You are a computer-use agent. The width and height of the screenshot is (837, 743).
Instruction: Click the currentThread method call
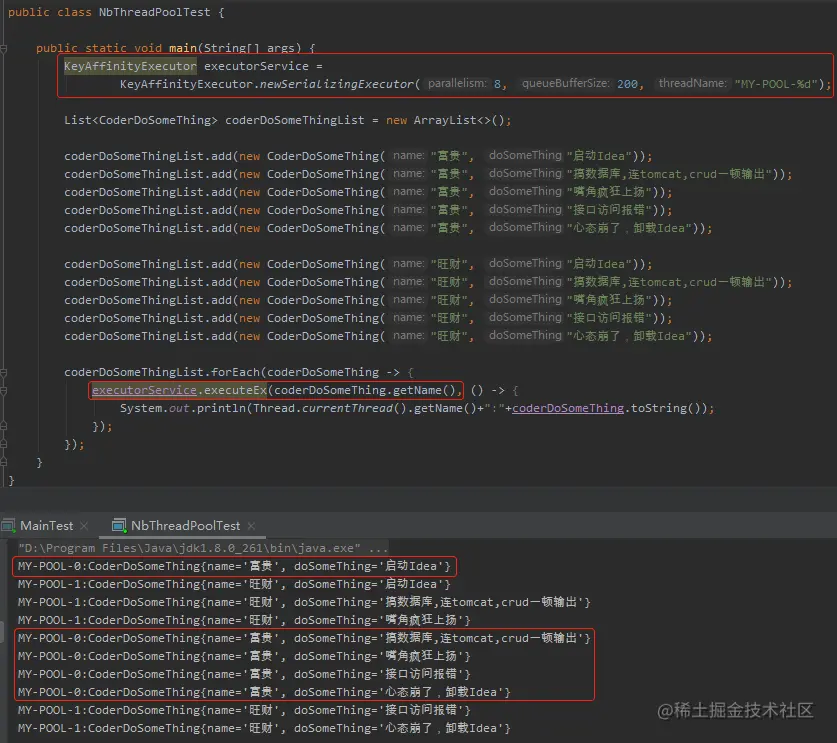tap(347, 408)
